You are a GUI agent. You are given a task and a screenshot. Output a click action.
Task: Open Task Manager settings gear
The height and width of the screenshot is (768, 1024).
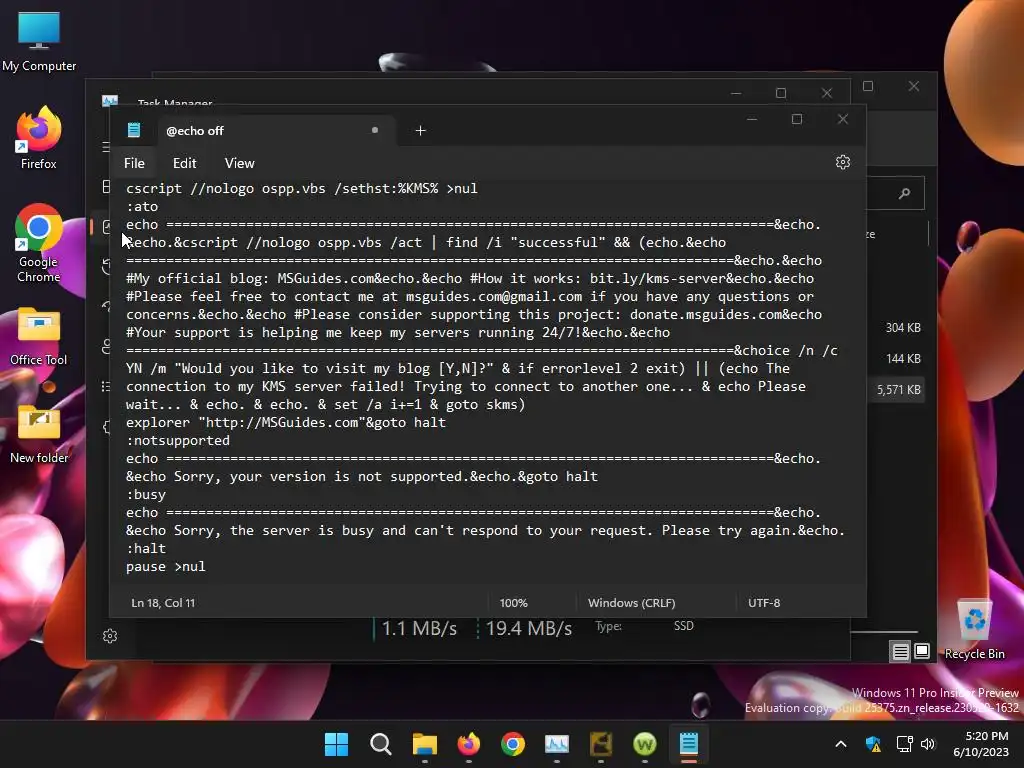pos(110,636)
